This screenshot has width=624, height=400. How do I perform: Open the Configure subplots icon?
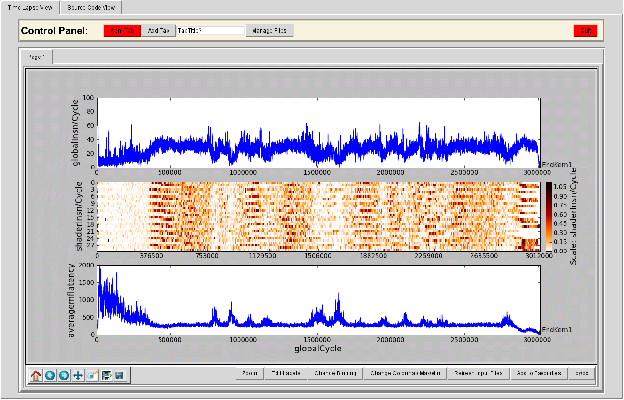106,375
